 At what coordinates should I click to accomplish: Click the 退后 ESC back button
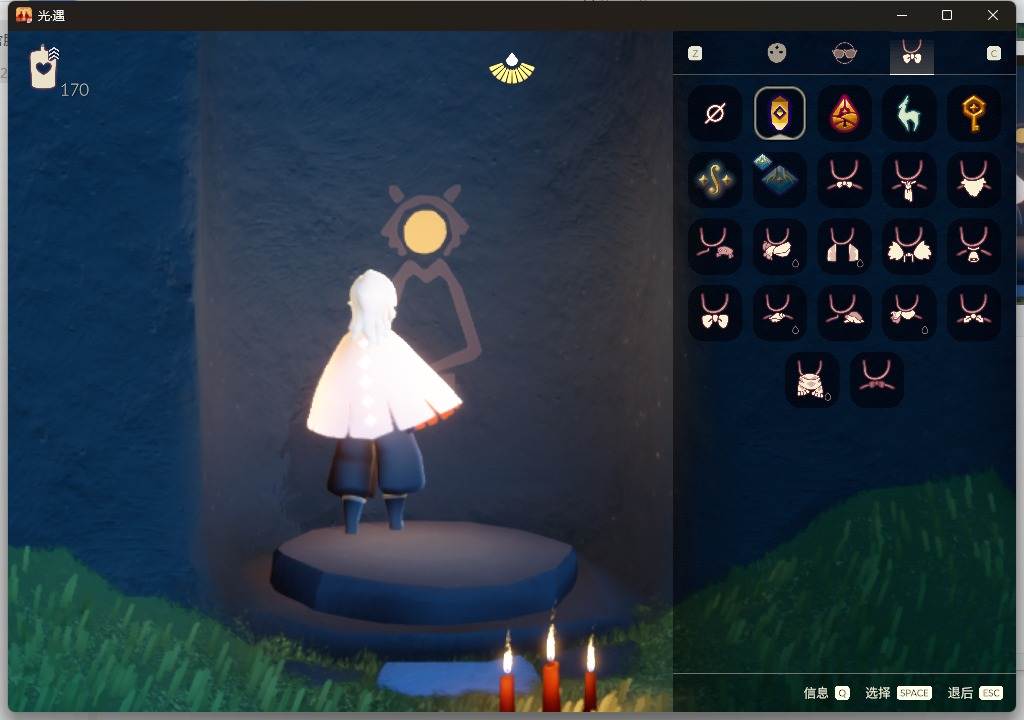point(975,693)
